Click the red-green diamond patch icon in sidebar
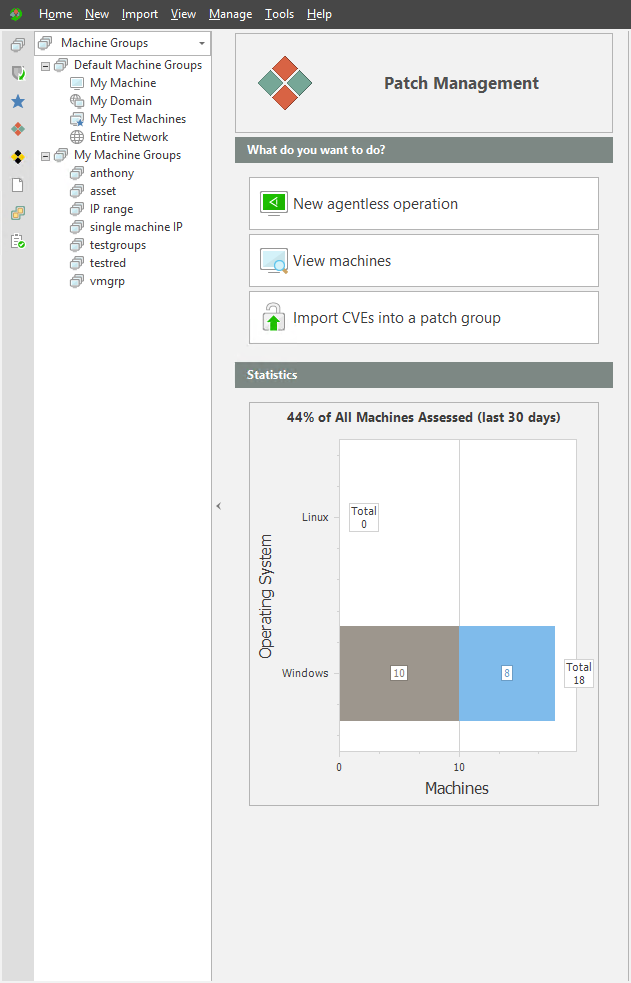This screenshot has width=631, height=983. click(17, 129)
